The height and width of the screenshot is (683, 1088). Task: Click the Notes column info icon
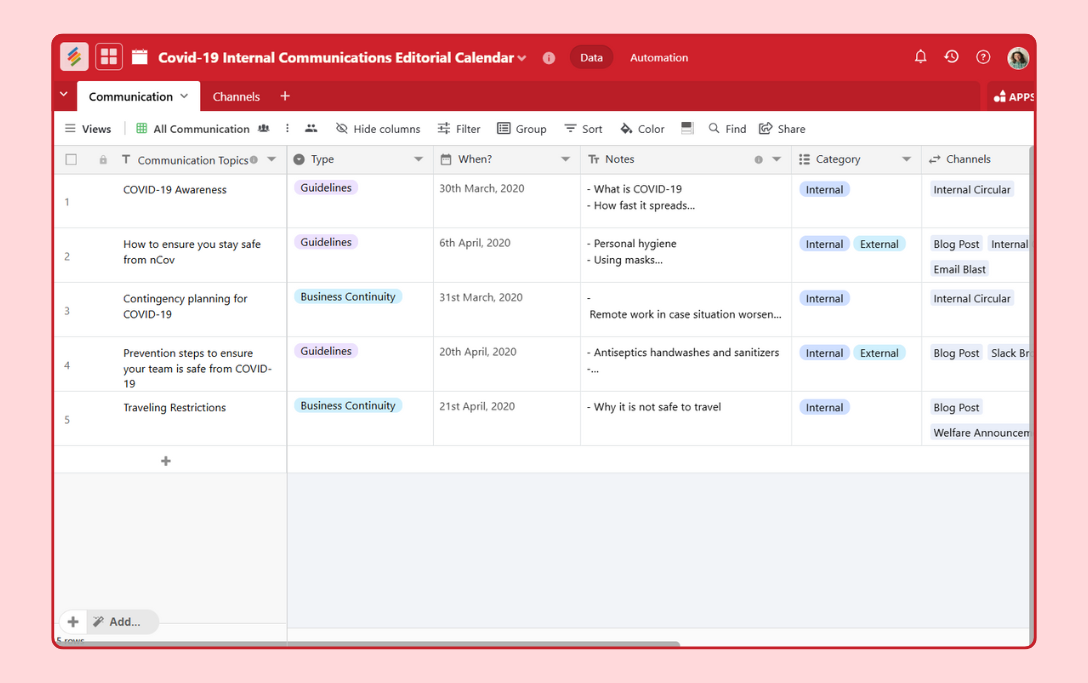coord(758,160)
